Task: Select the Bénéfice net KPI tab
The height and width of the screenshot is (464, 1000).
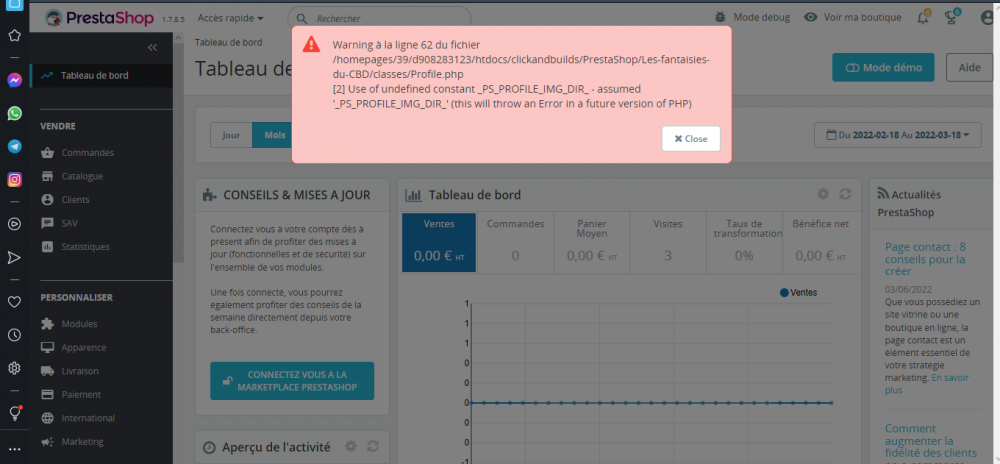Action: (820, 242)
